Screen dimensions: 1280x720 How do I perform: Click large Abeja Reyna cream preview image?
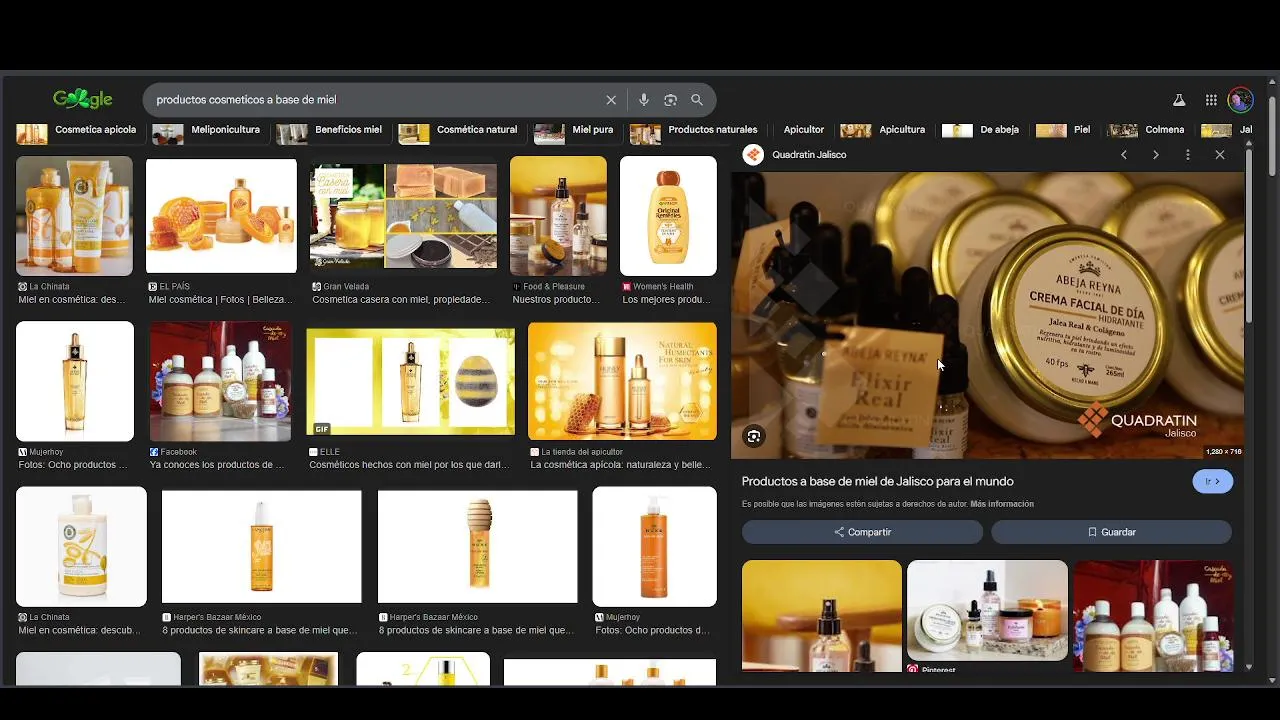pyautogui.click(x=988, y=315)
